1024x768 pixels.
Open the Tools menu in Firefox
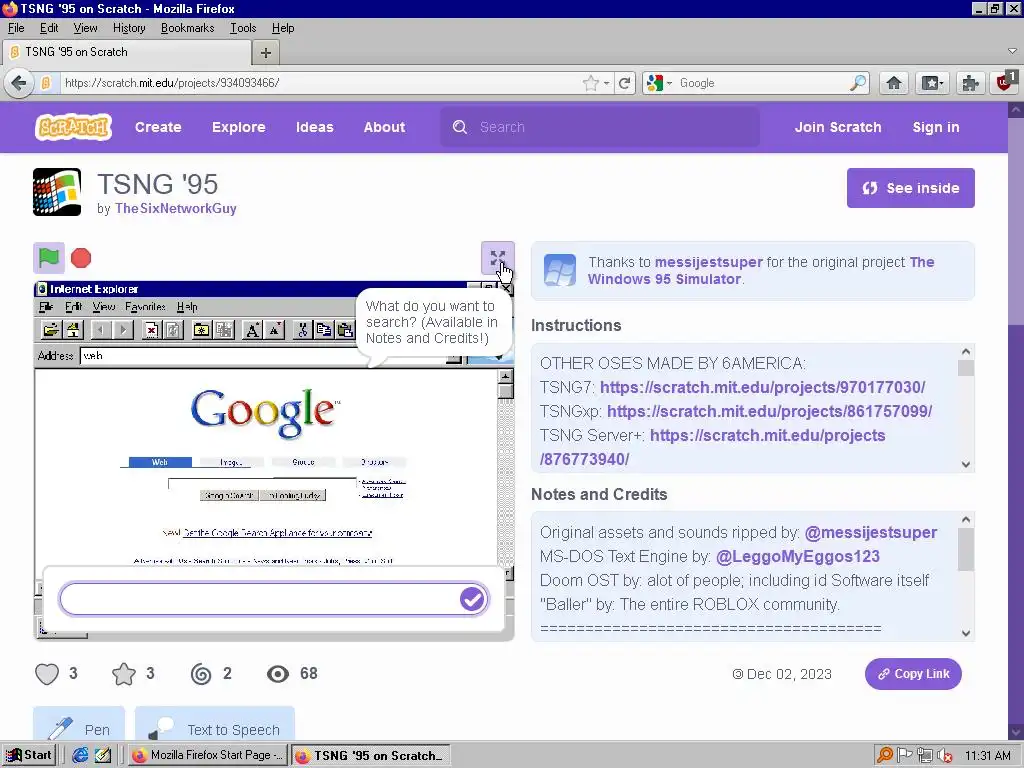click(243, 28)
